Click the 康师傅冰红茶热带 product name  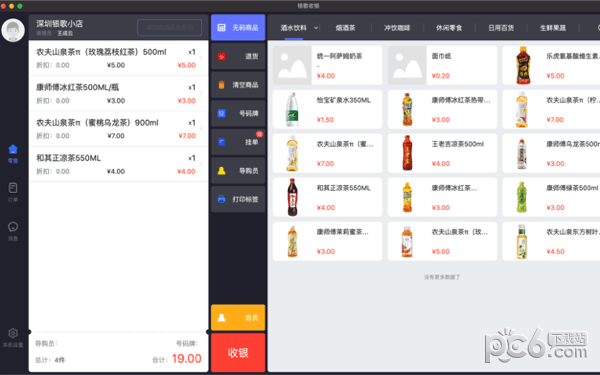point(461,100)
